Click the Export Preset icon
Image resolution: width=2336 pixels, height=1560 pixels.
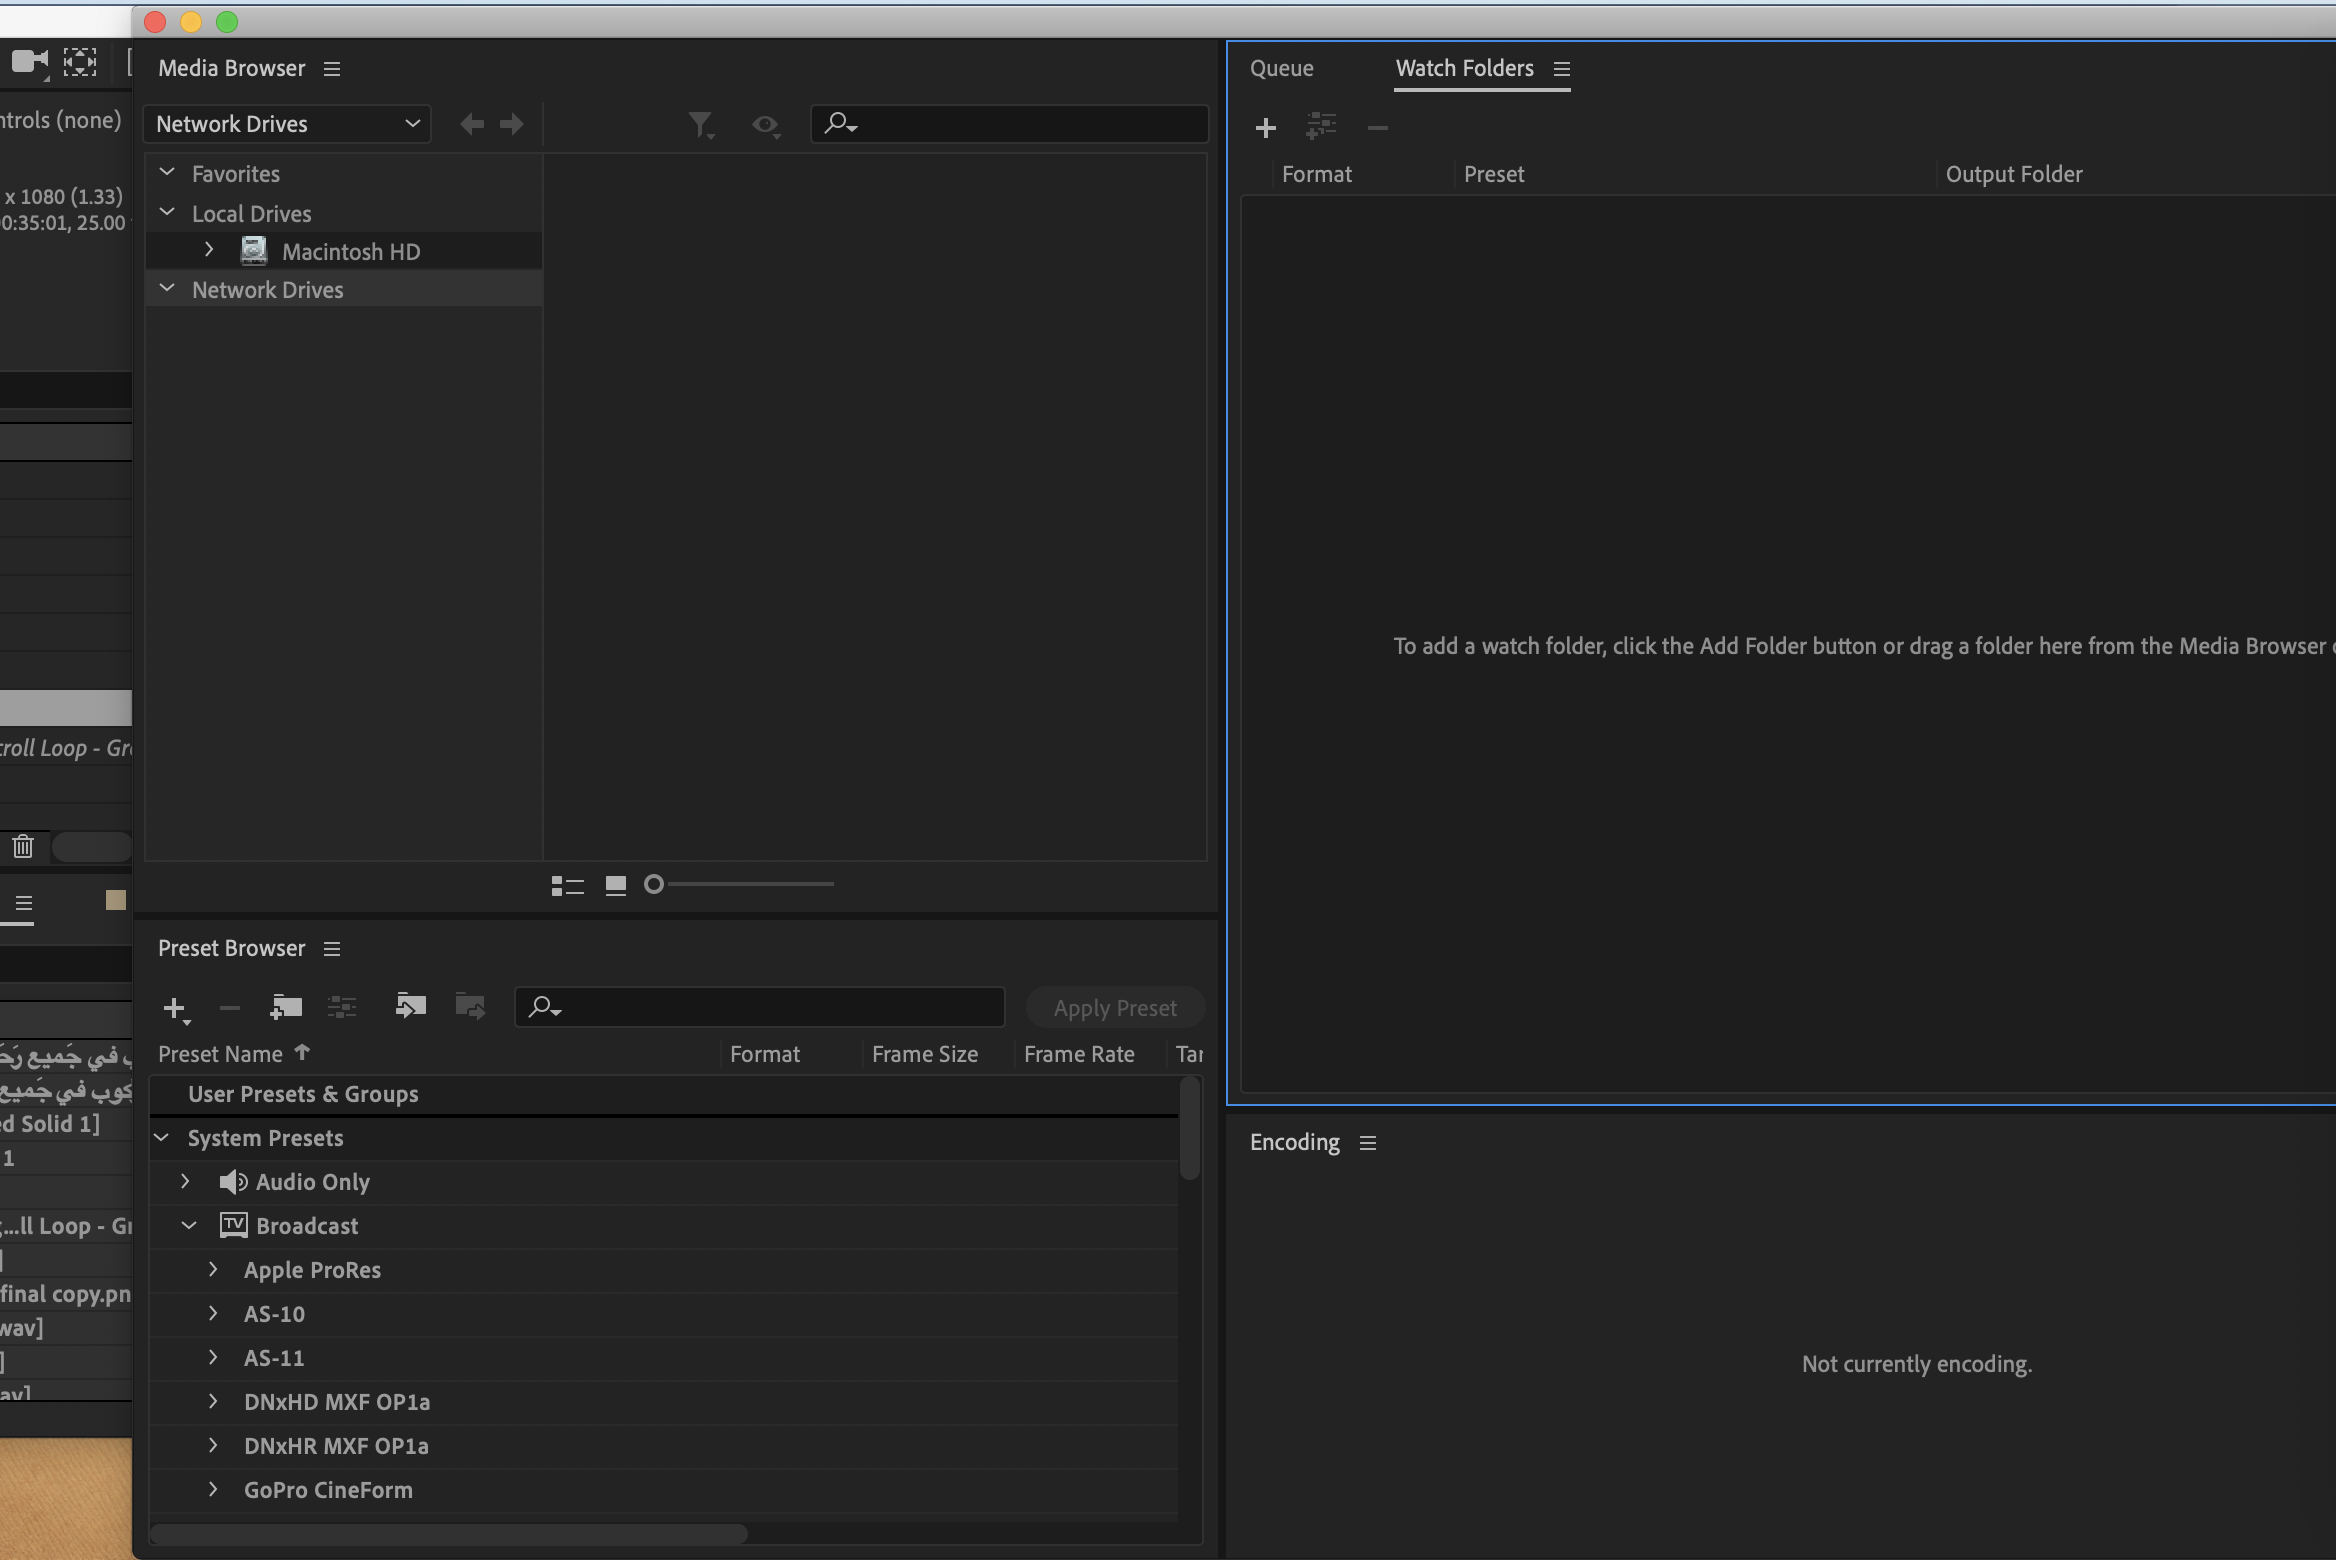[469, 1007]
